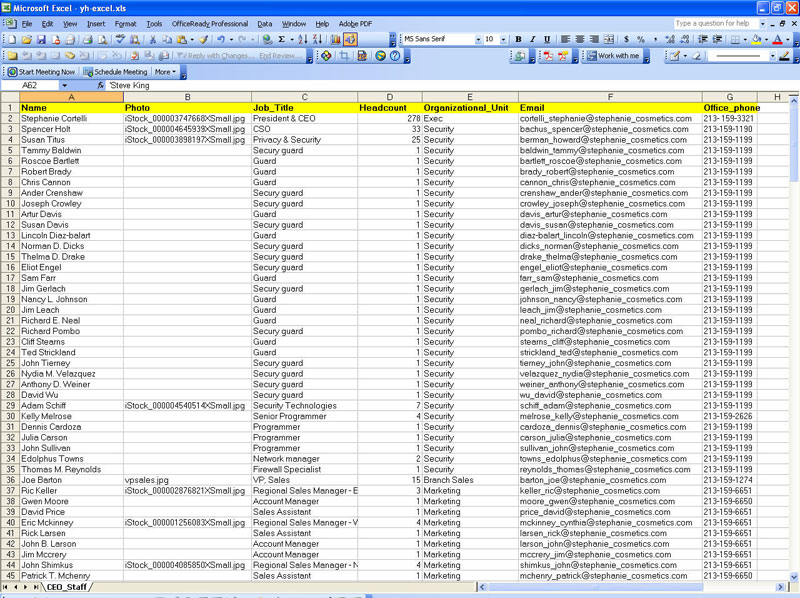The height and width of the screenshot is (598, 800).
Task: Expand the Name Box dropdown
Action: tap(64, 86)
